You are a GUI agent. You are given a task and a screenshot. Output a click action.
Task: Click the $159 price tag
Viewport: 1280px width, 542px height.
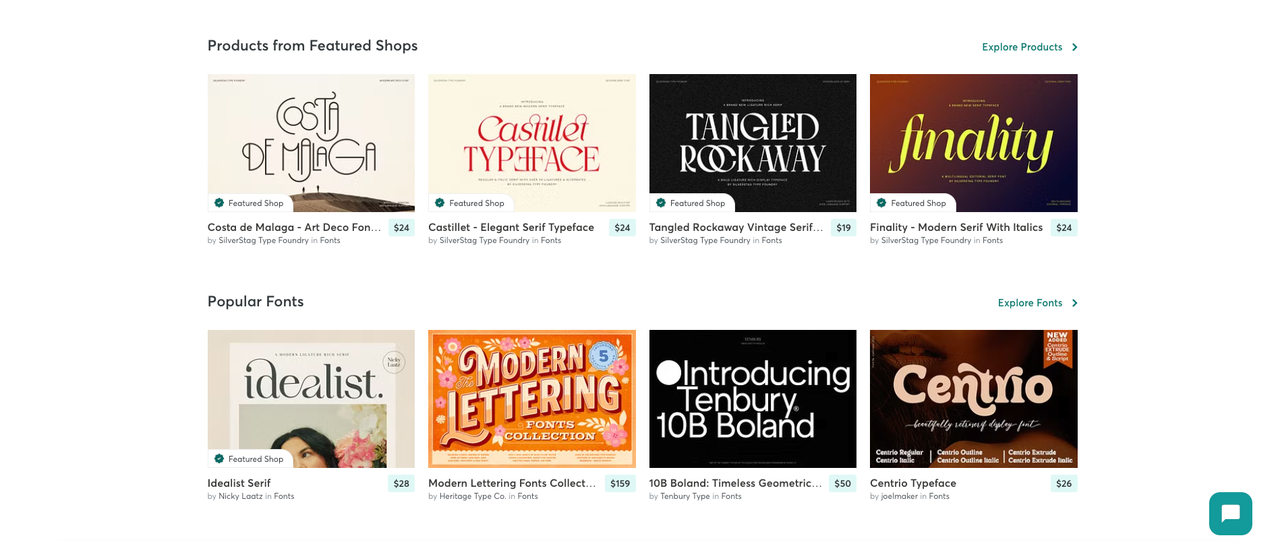620,484
